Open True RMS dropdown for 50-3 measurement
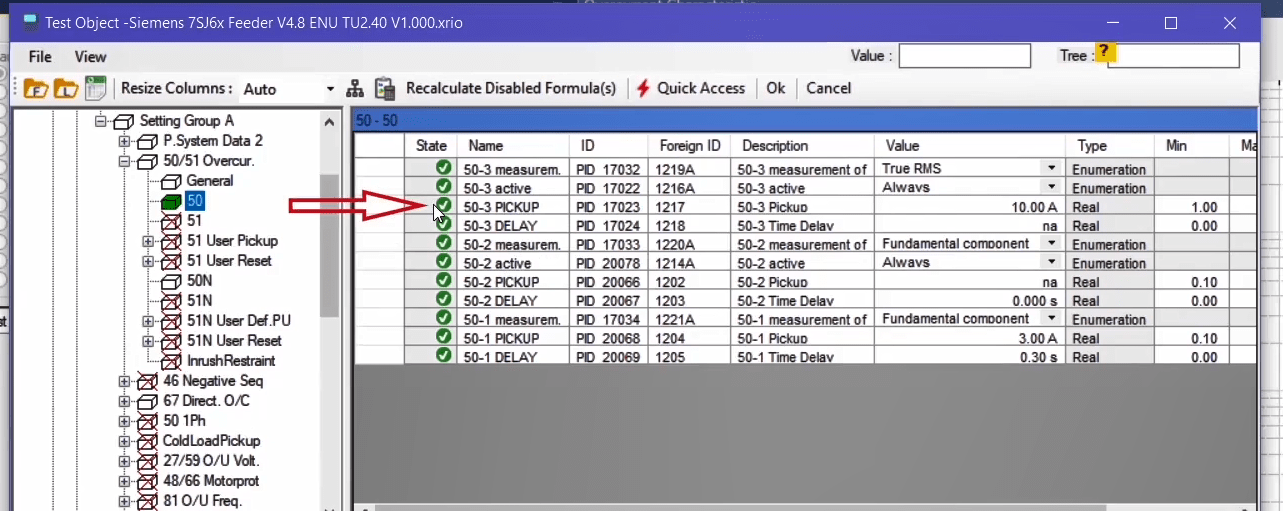1283x511 pixels. 1051,168
